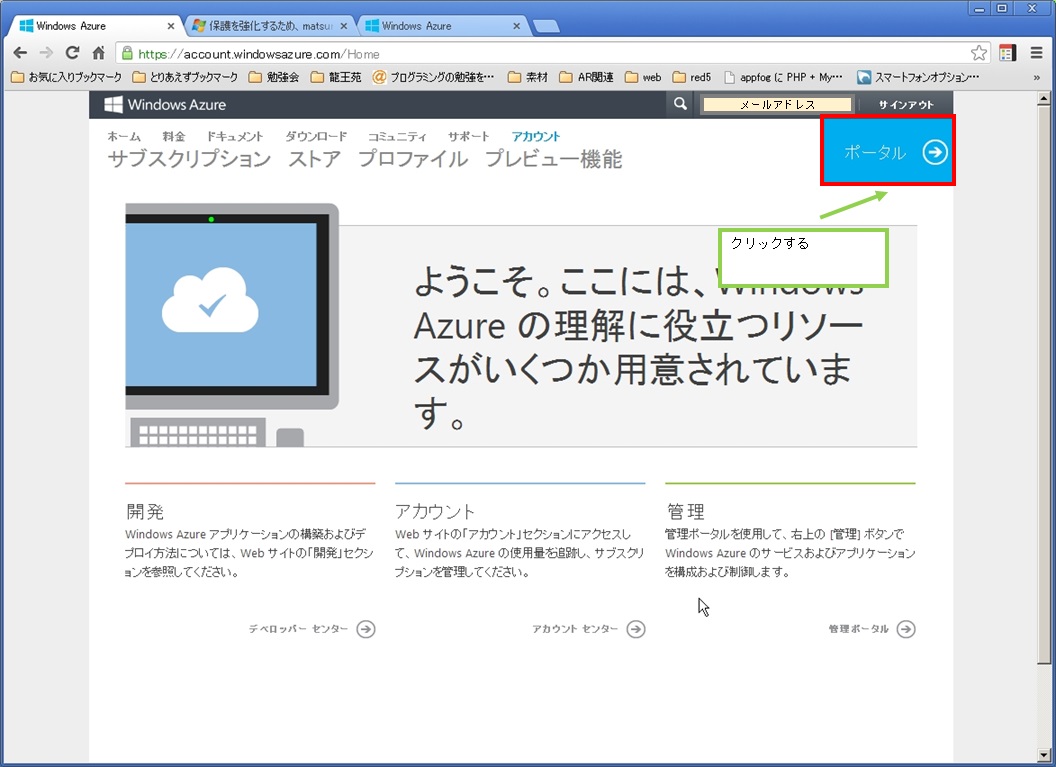1056x767 pixels.
Task: Open the サブスクリプション section
Action: pos(189,159)
